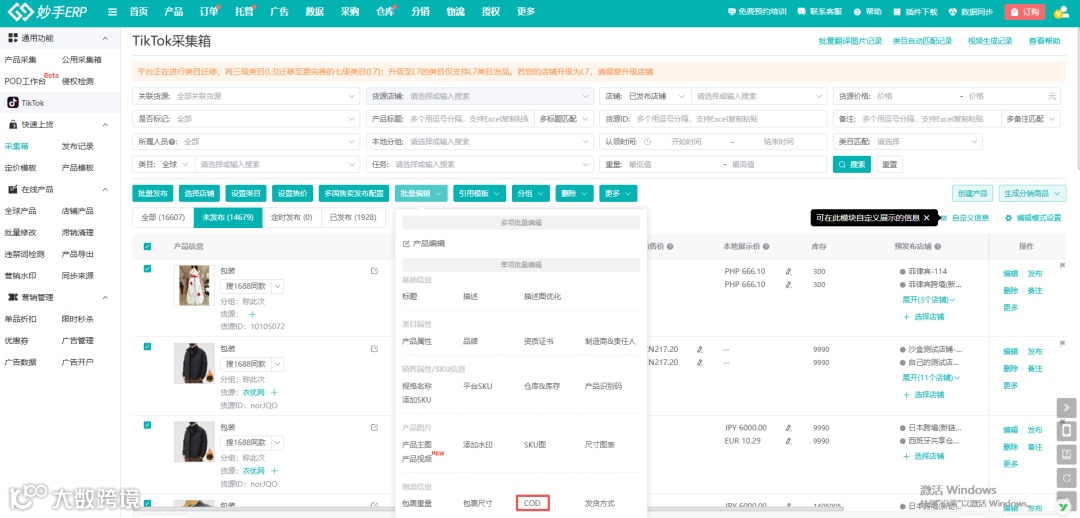Open the 多标题匹配 dropdown

(x=562, y=119)
